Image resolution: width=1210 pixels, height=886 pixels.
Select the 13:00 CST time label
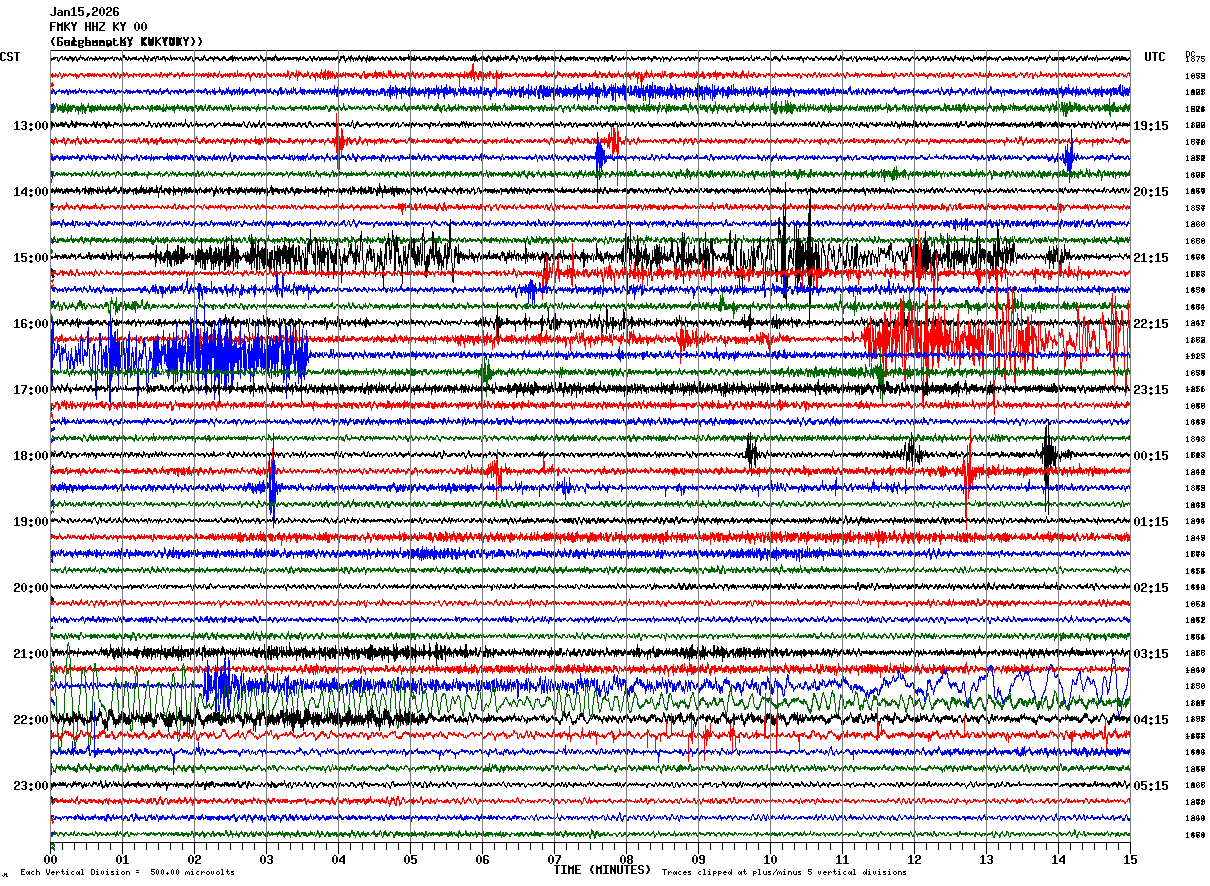(x=31, y=126)
